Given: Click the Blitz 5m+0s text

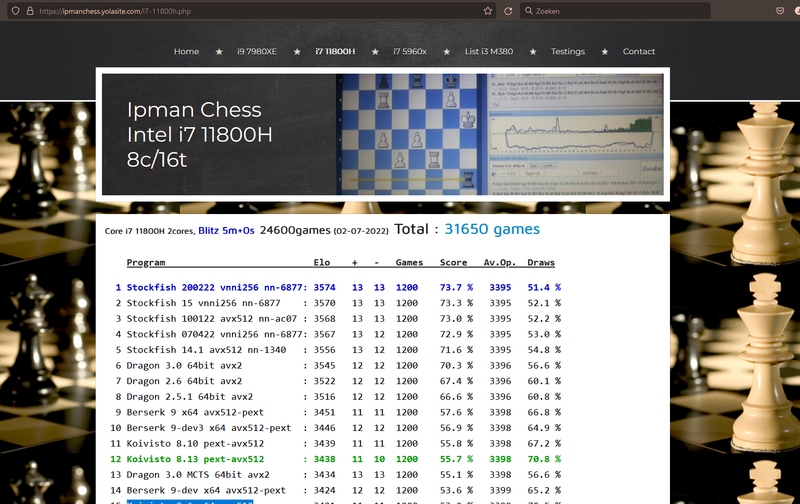Looking at the screenshot, I should 226,231.
